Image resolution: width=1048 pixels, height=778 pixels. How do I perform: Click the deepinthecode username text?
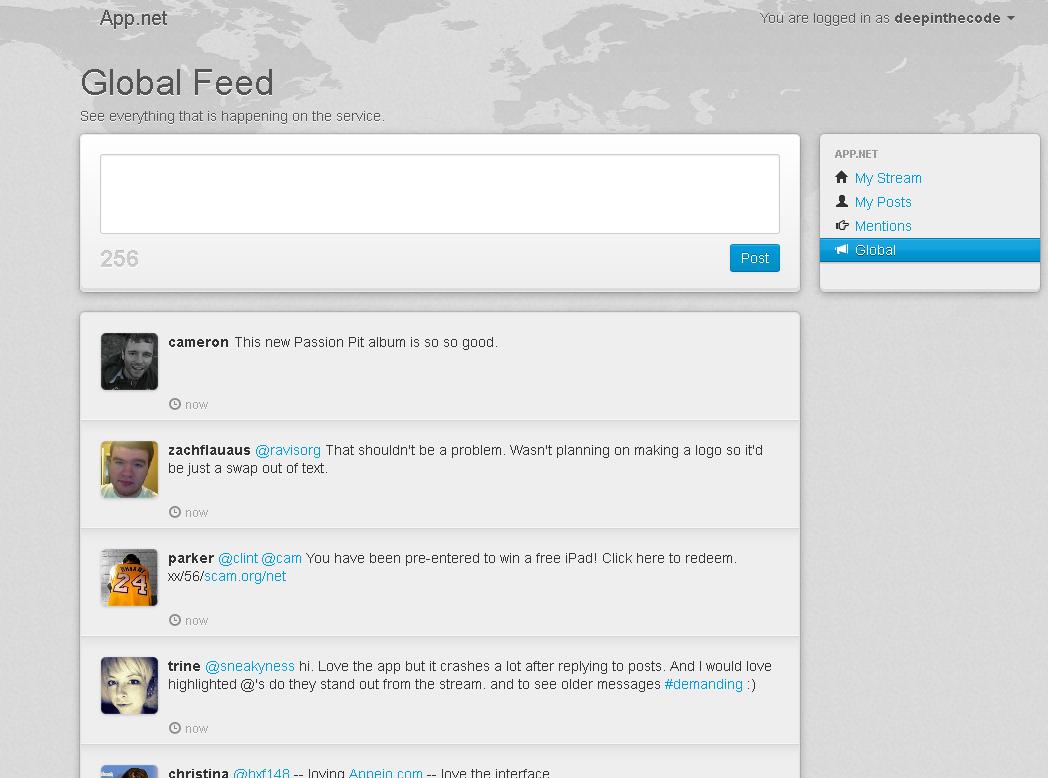(x=947, y=18)
